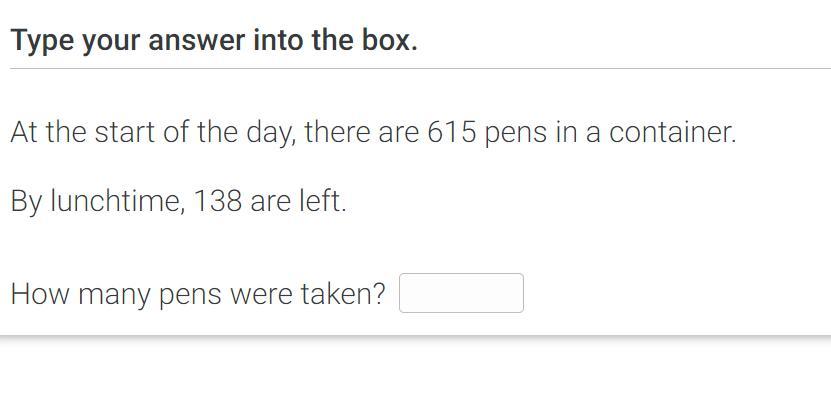Click the word 'lunchtime'
831x406 pixels.
(x=118, y=201)
